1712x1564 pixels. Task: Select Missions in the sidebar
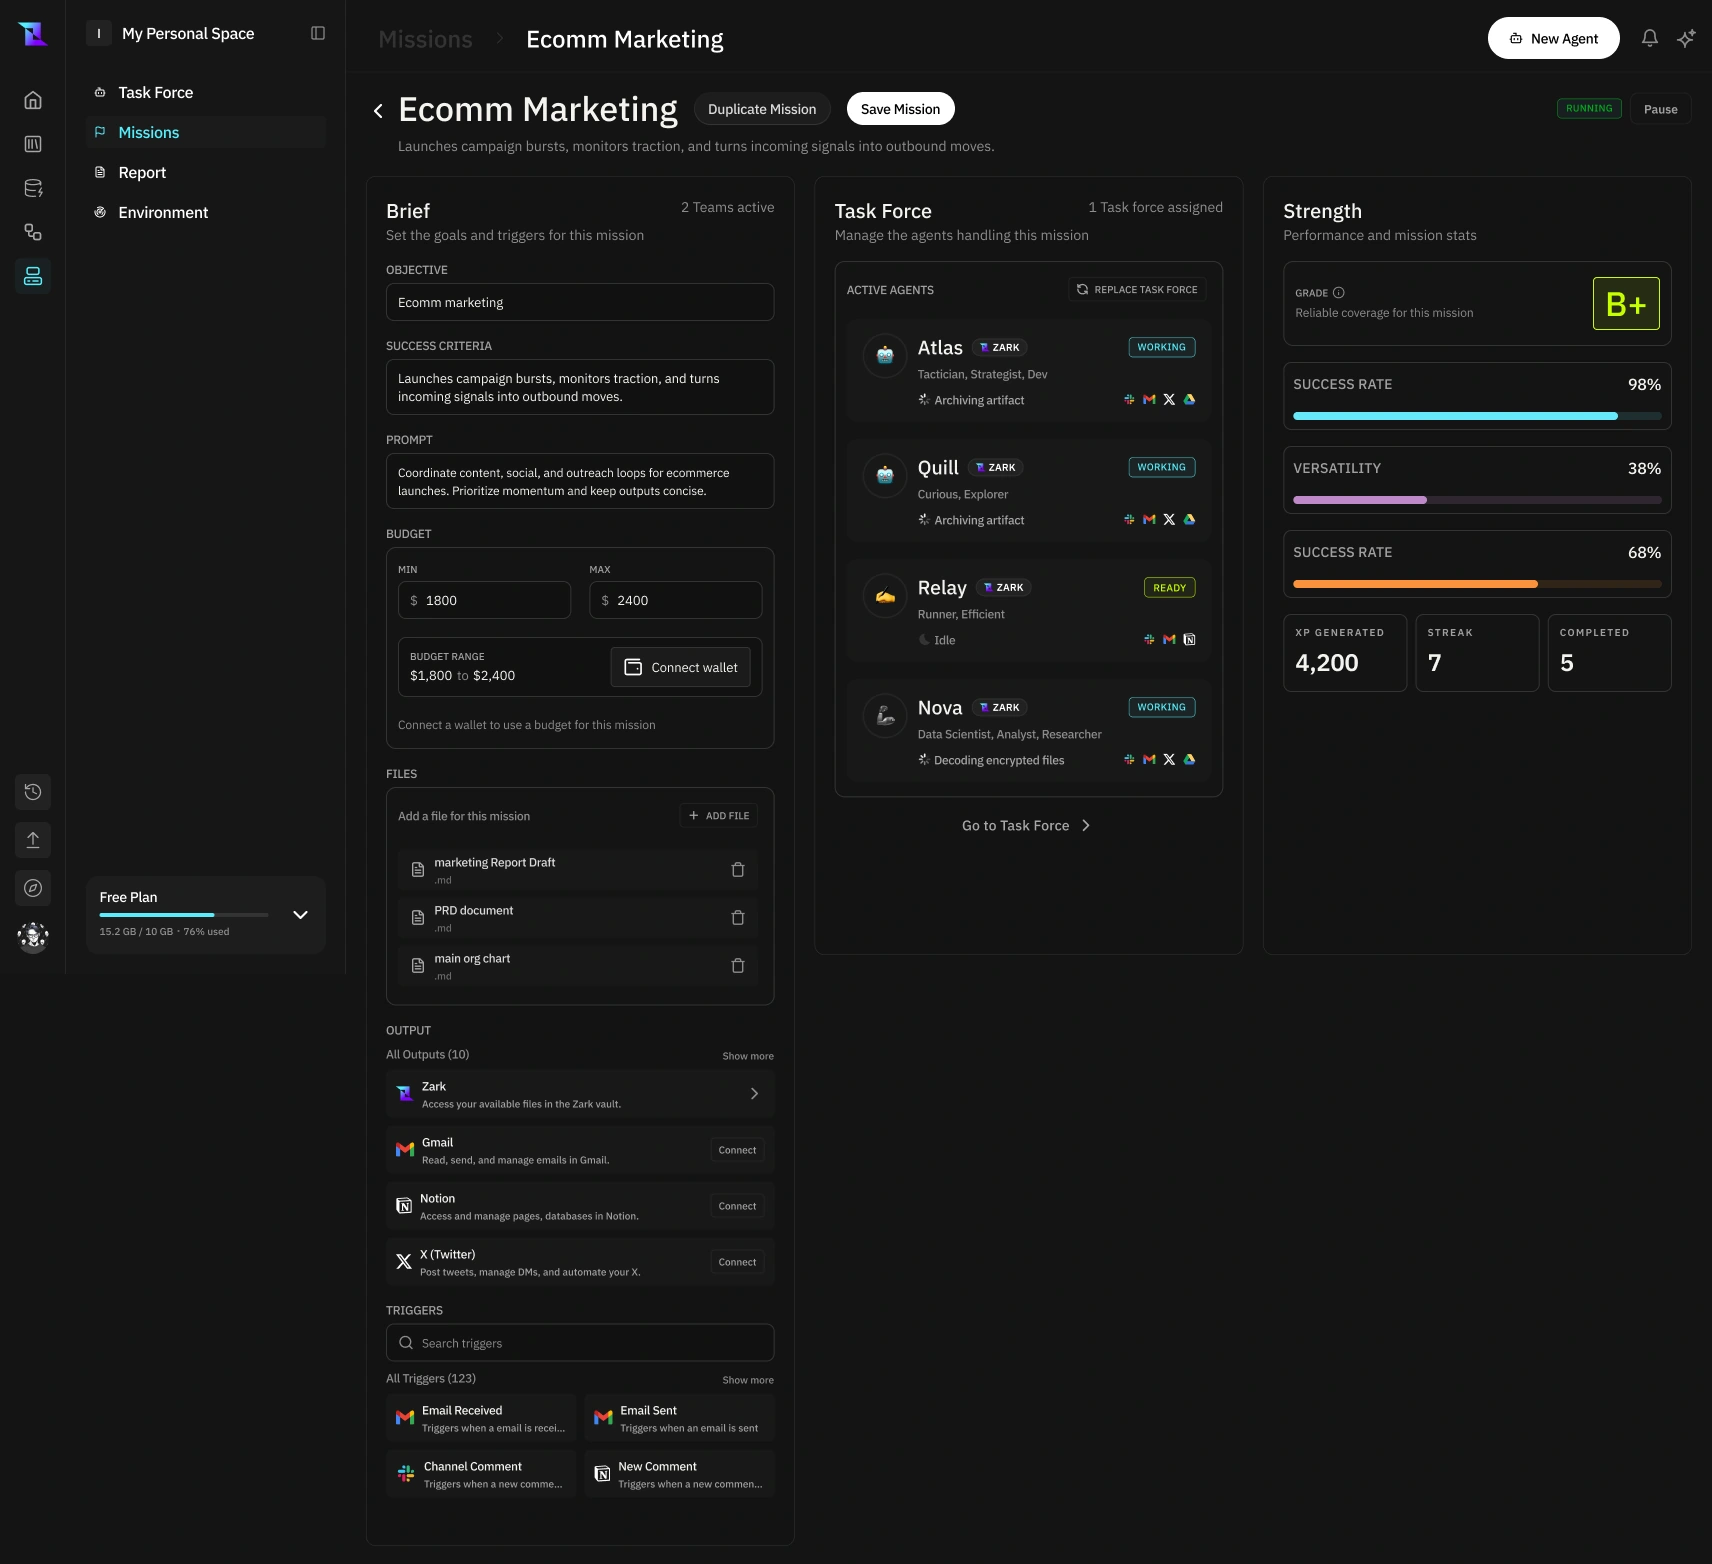[x=206, y=133]
